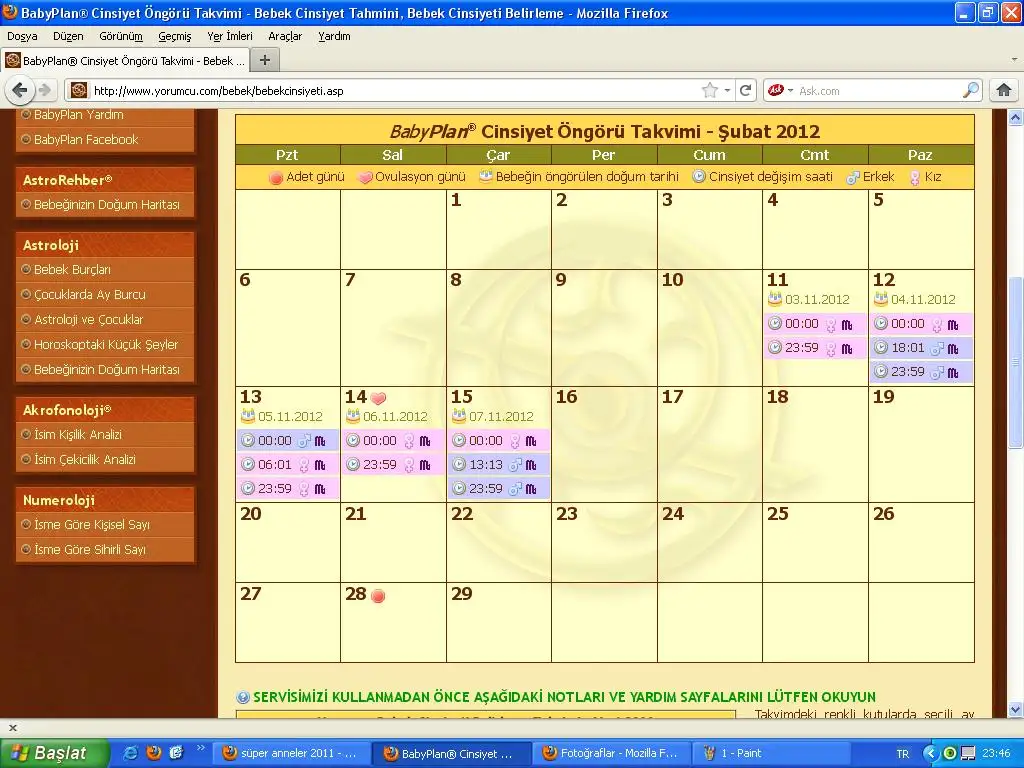This screenshot has width=1024, height=768.
Task: Open İsme Göre Sihirli Sayı link
Action: tap(89, 549)
